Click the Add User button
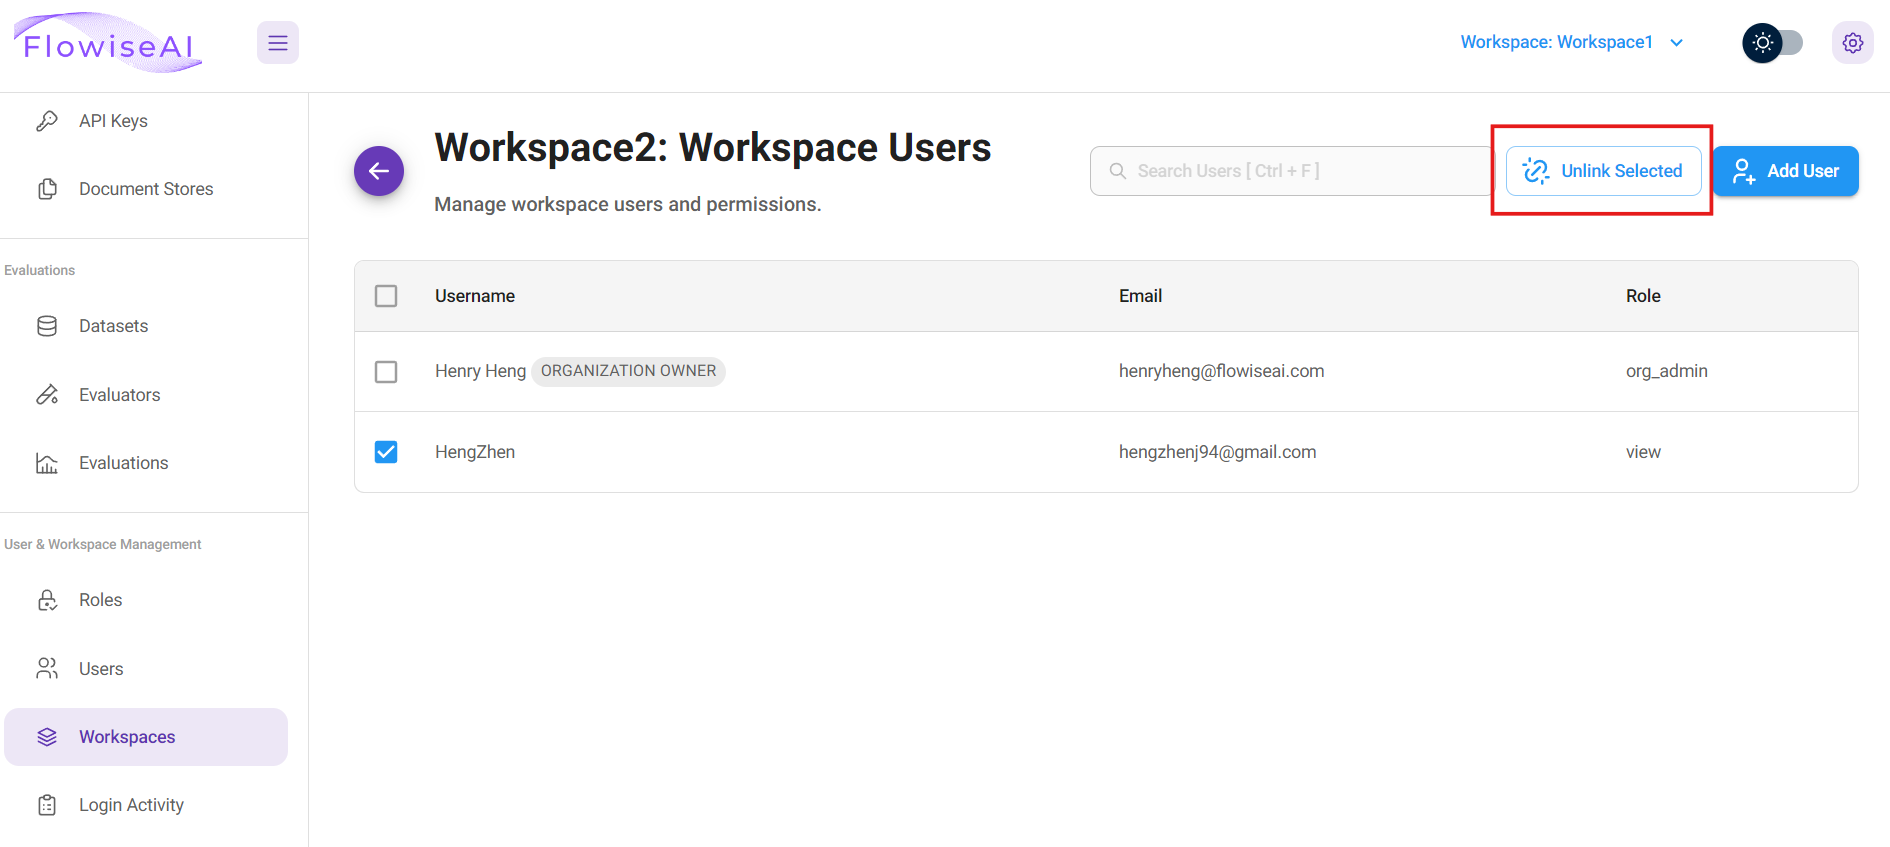1890x847 pixels. pyautogui.click(x=1786, y=171)
